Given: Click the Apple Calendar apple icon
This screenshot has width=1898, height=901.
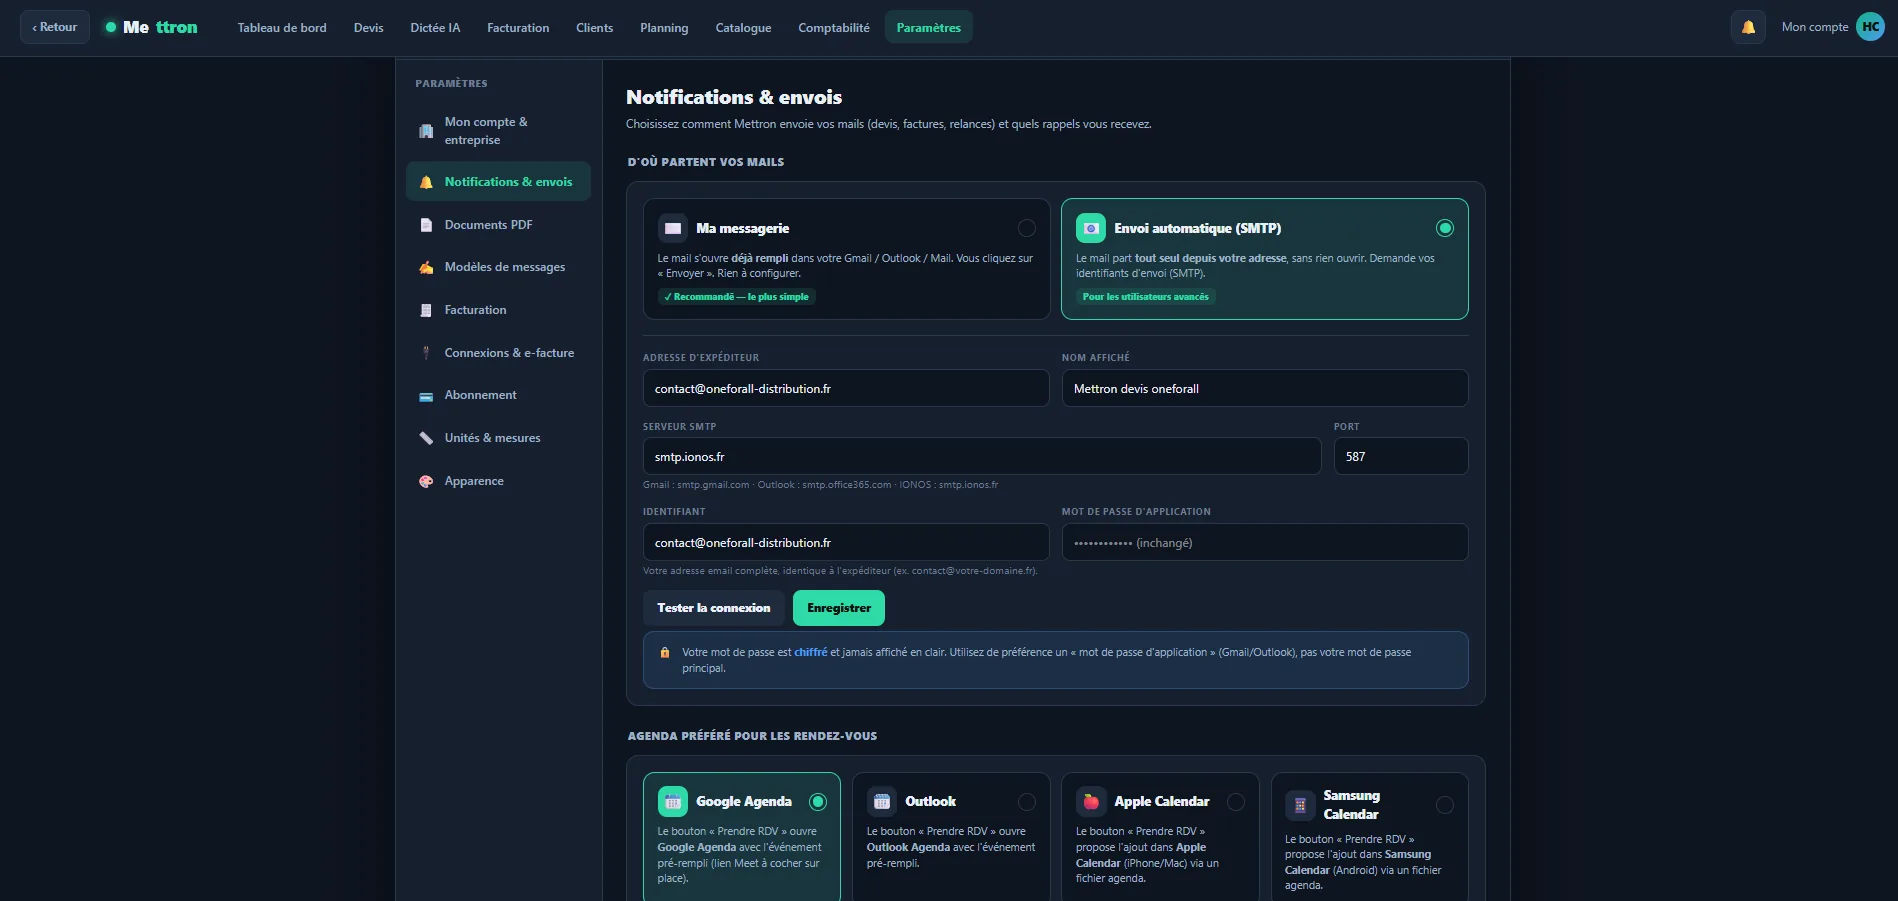Looking at the screenshot, I should click(x=1091, y=802).
